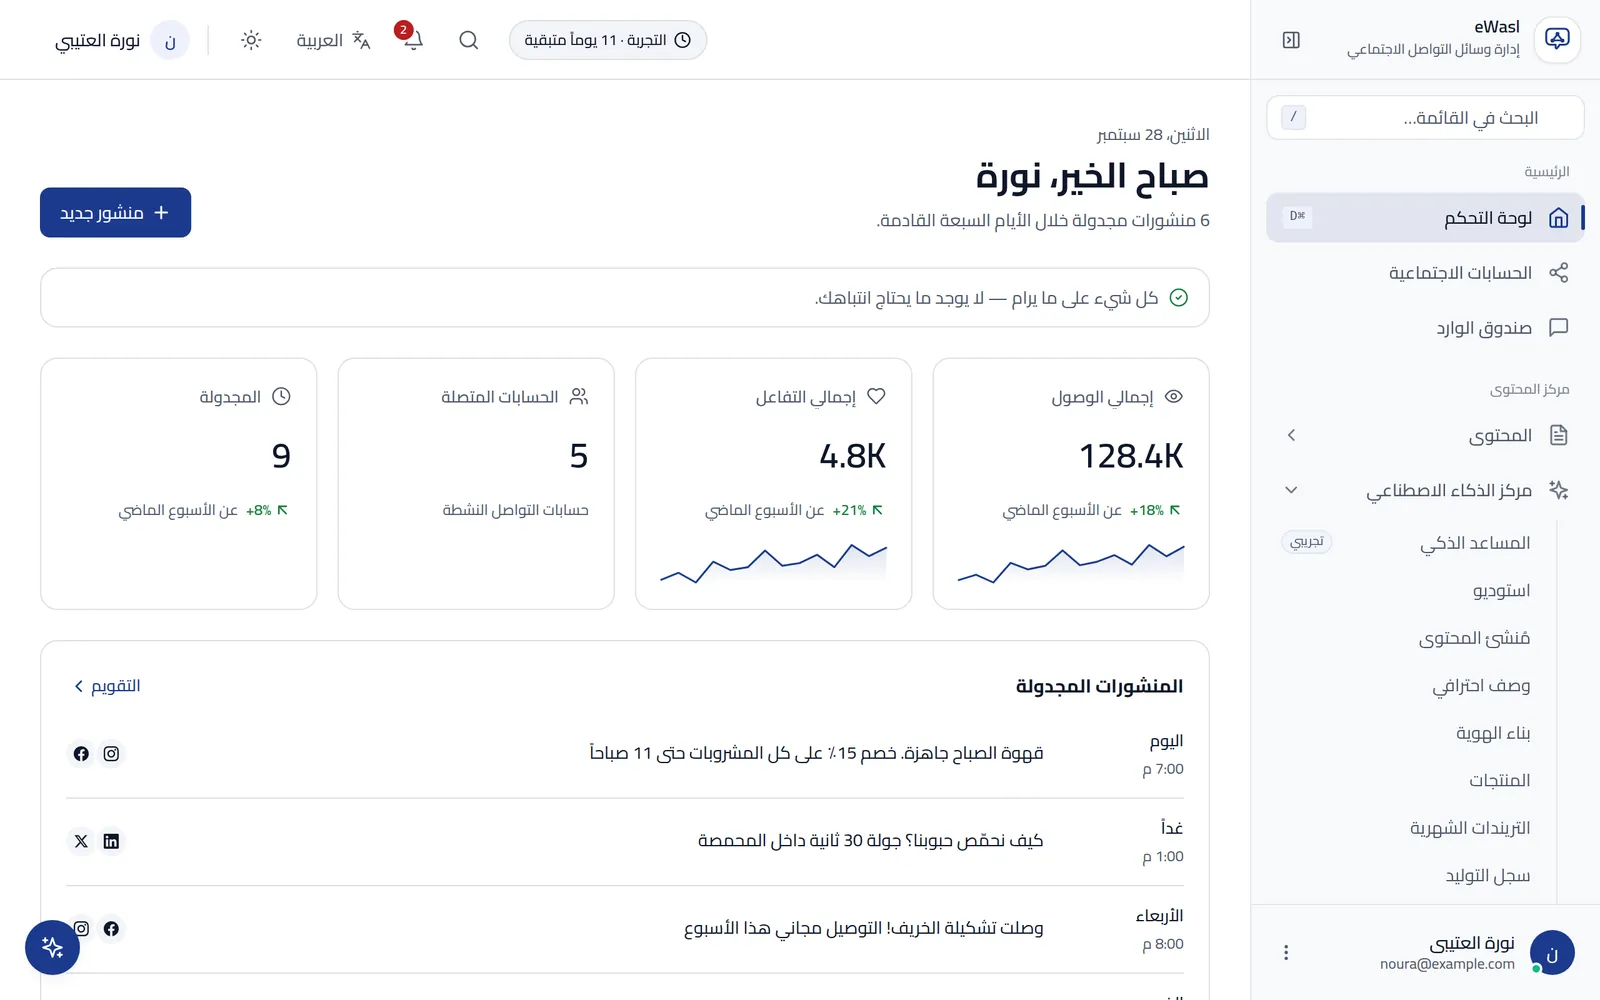Open trial status التجربة 11 يوماً متبقية

coord(608,40)
